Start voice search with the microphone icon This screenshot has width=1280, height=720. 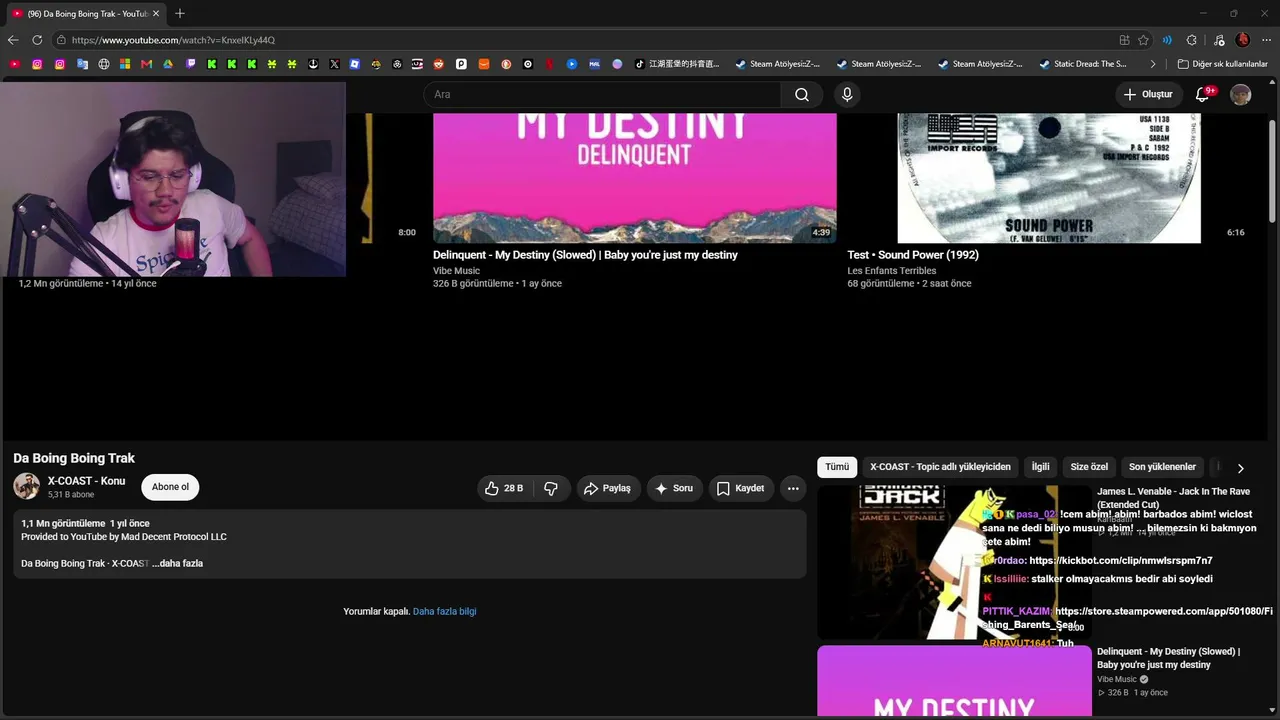(847, 94)
